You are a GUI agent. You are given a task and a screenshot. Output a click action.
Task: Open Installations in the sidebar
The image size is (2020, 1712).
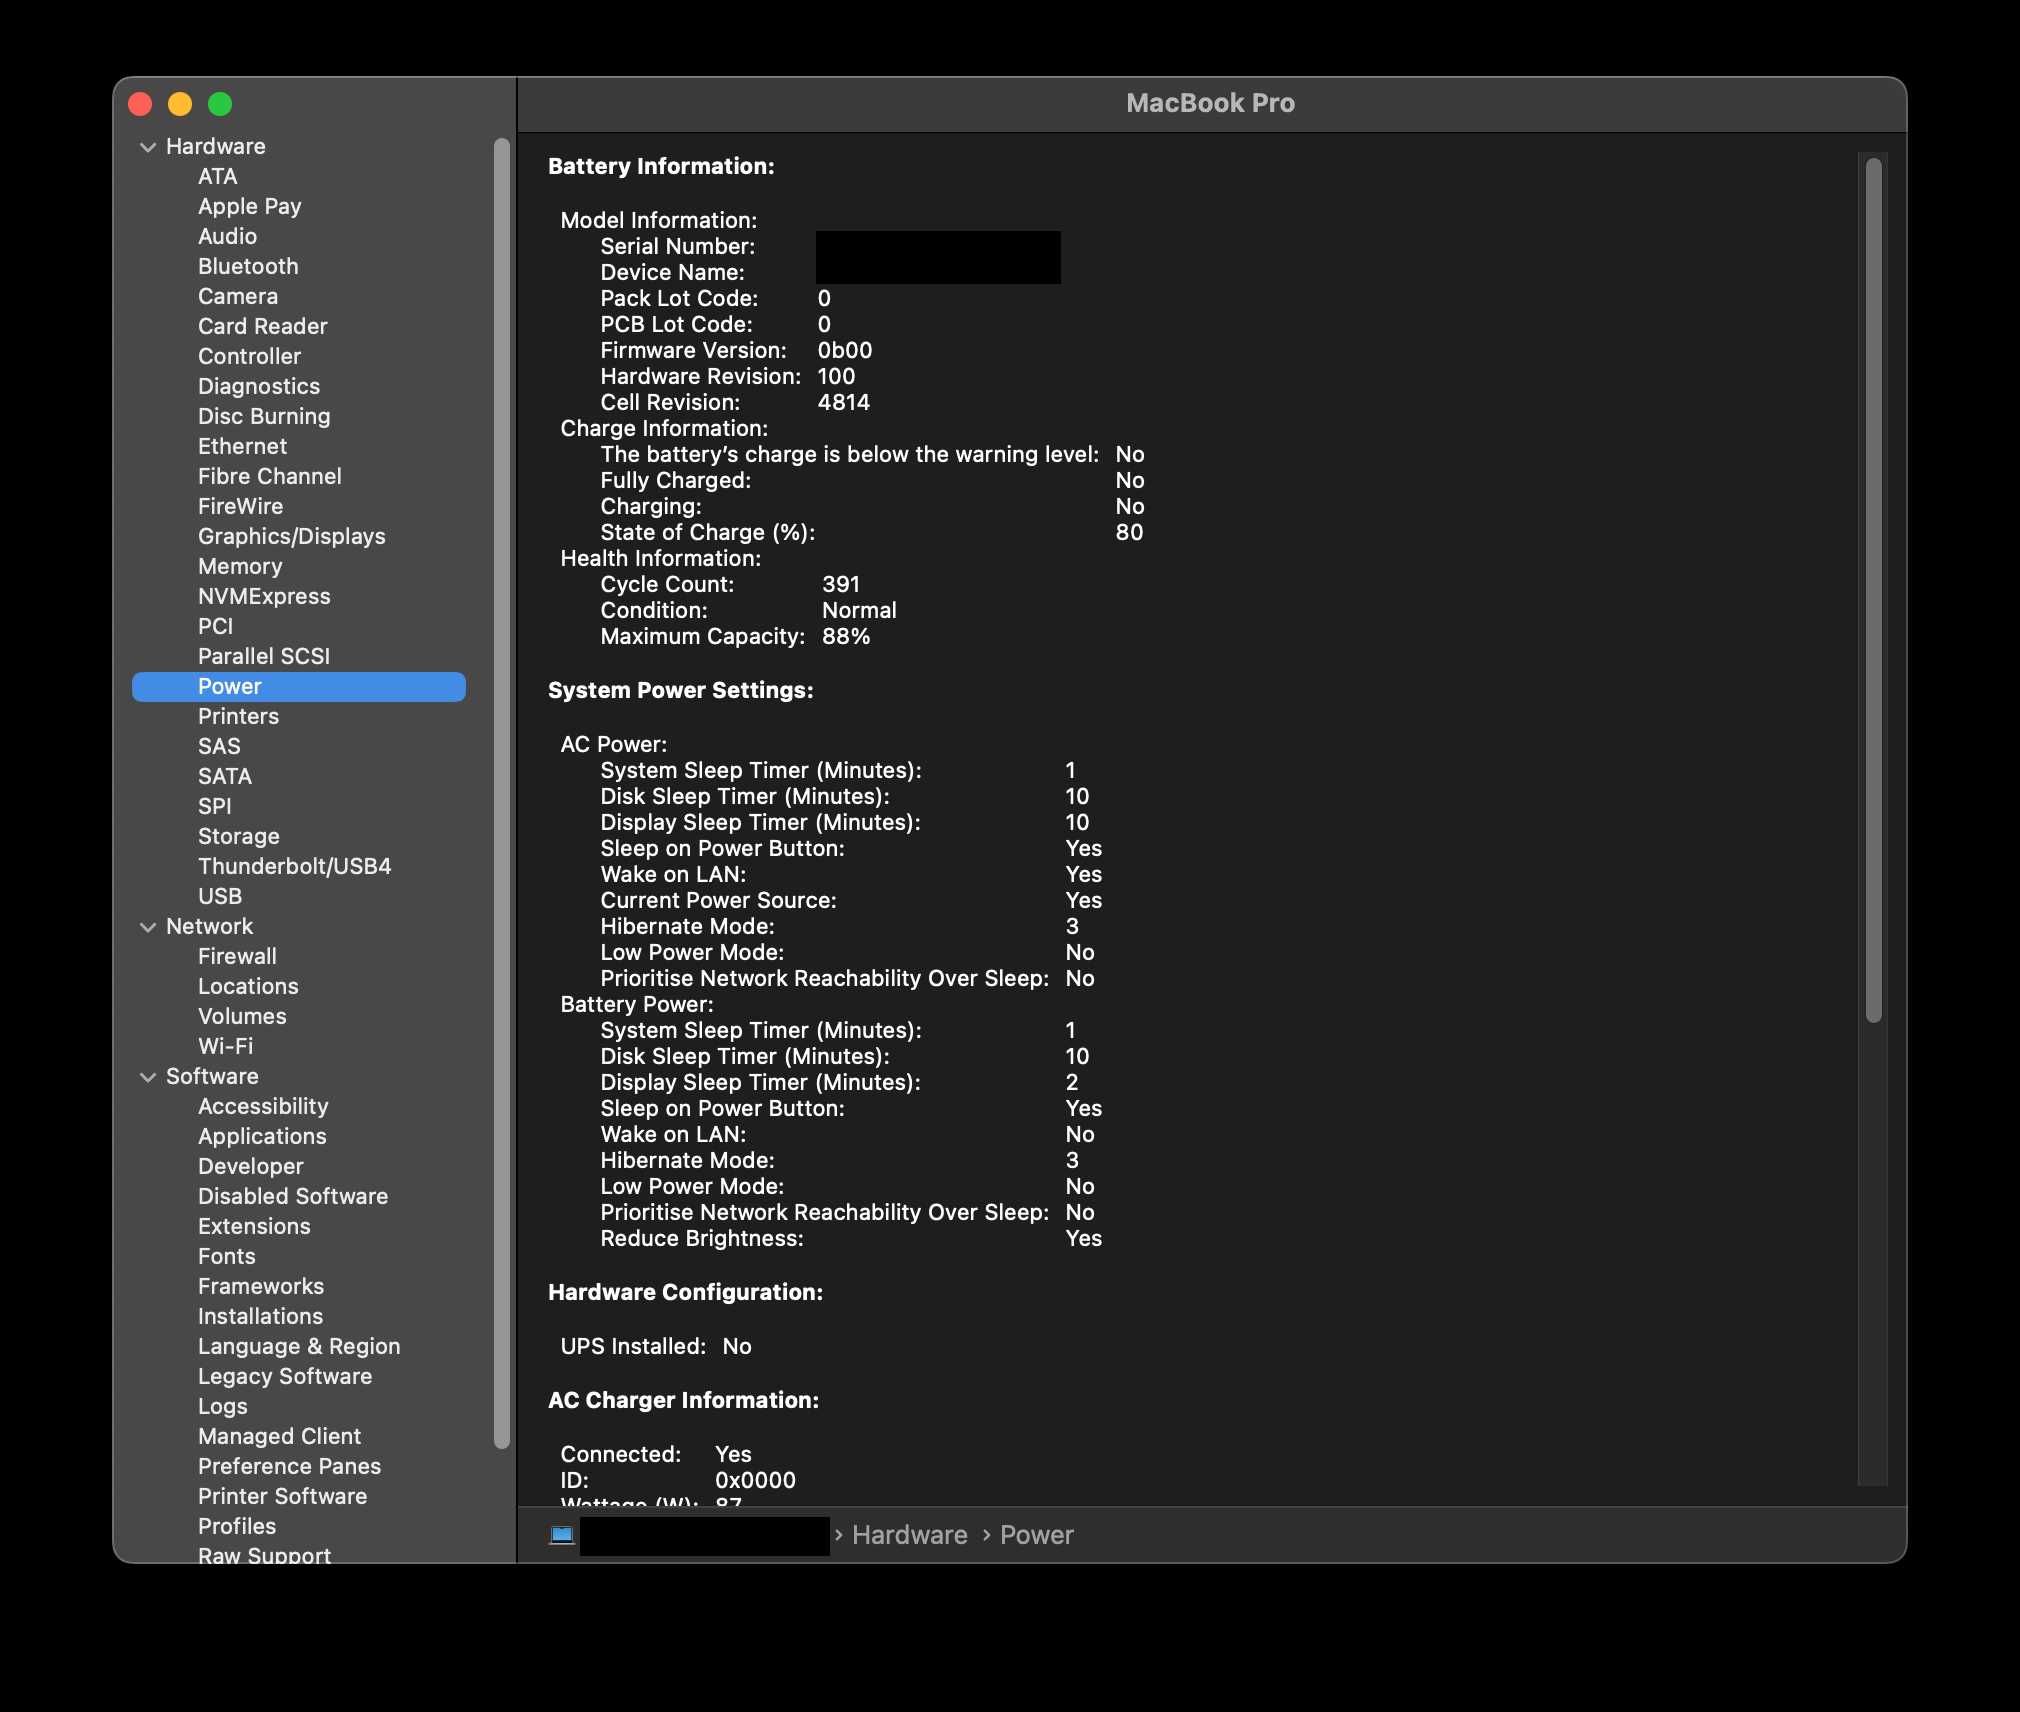260,1317
